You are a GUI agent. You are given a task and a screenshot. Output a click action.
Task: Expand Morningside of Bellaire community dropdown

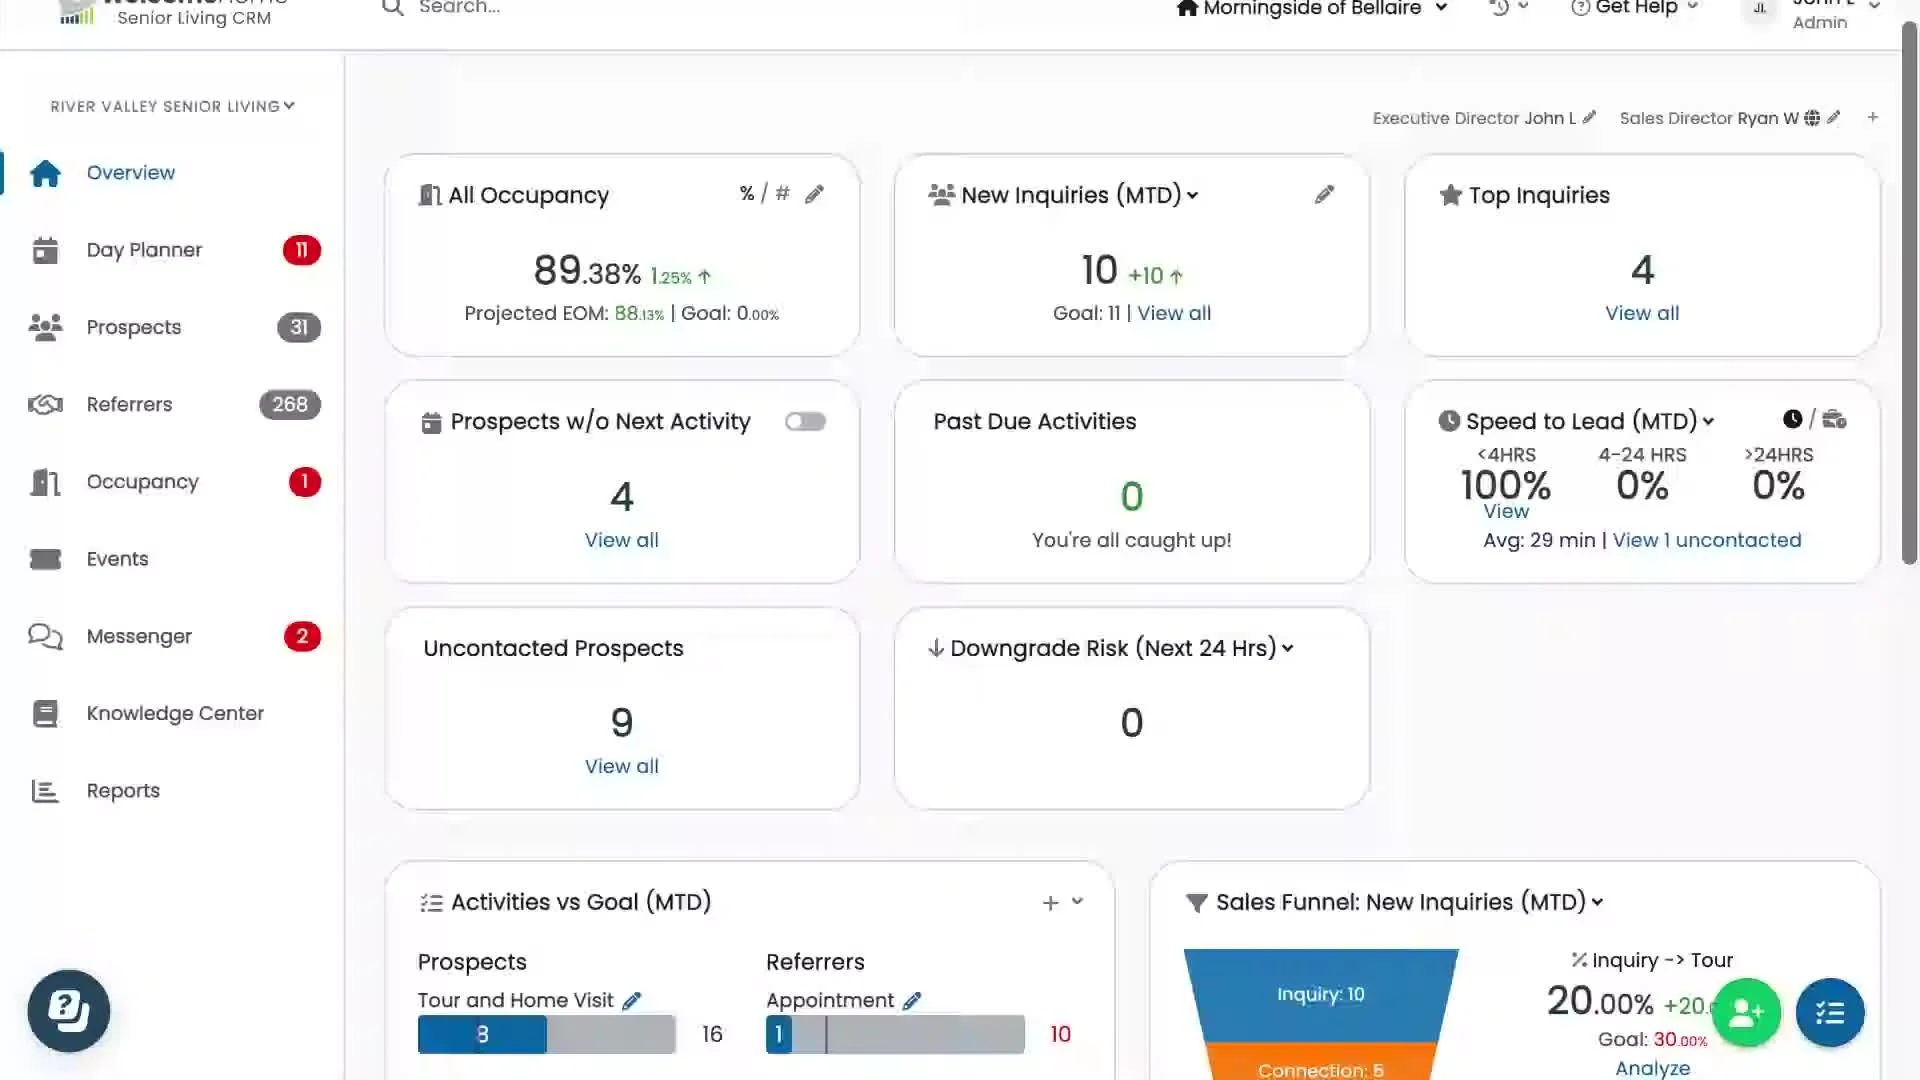pyautogui.click(x=1312, y=9)
